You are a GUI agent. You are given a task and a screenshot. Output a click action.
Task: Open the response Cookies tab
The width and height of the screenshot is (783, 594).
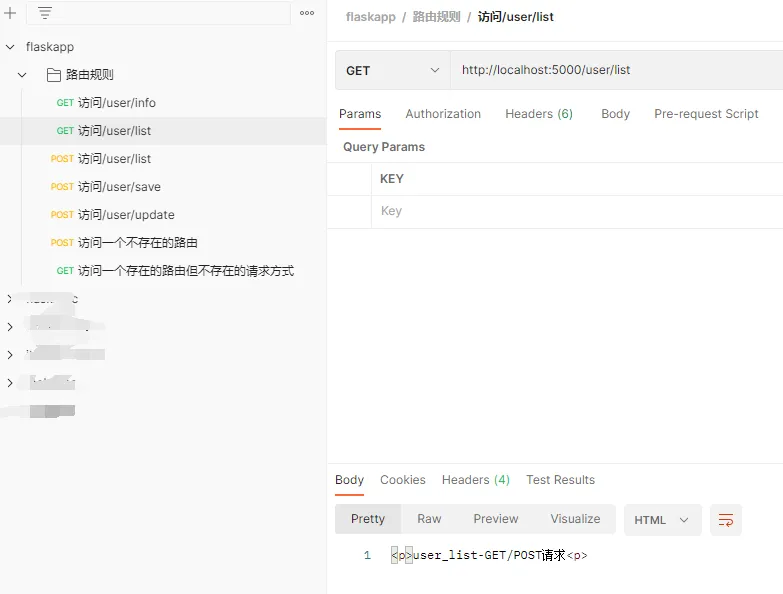(402, 480)
